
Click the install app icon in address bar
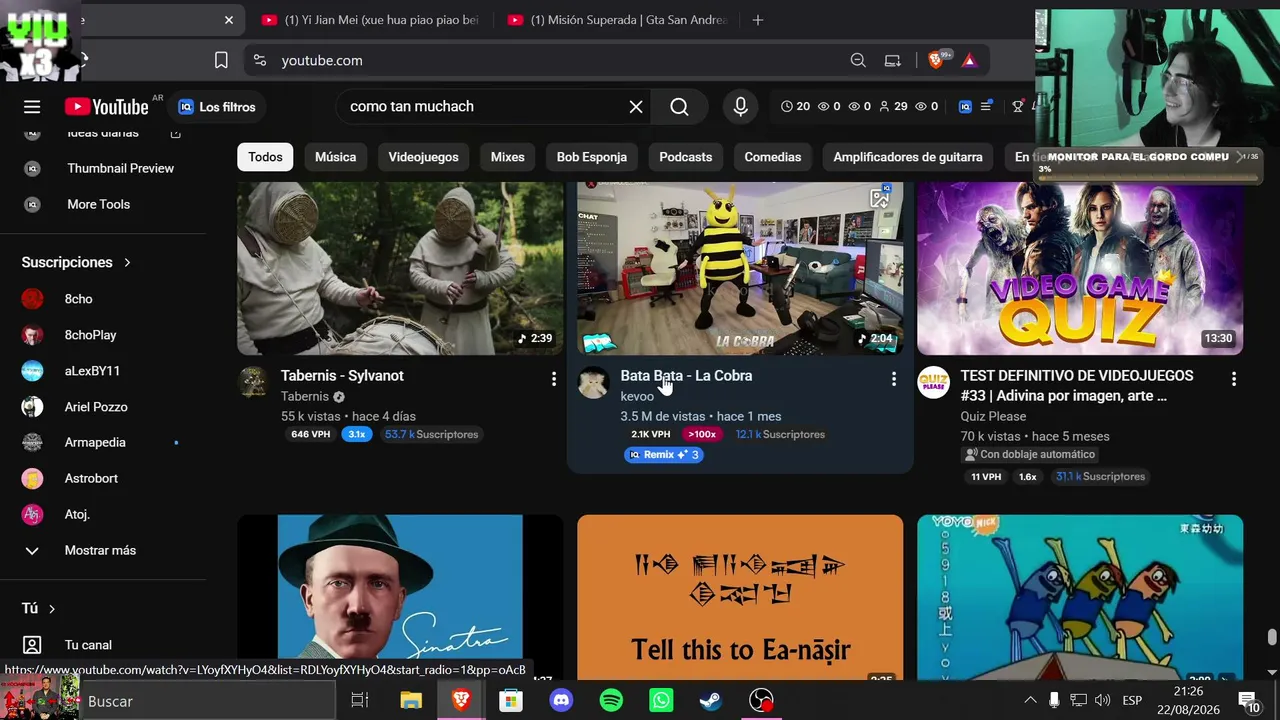point(893,60)
